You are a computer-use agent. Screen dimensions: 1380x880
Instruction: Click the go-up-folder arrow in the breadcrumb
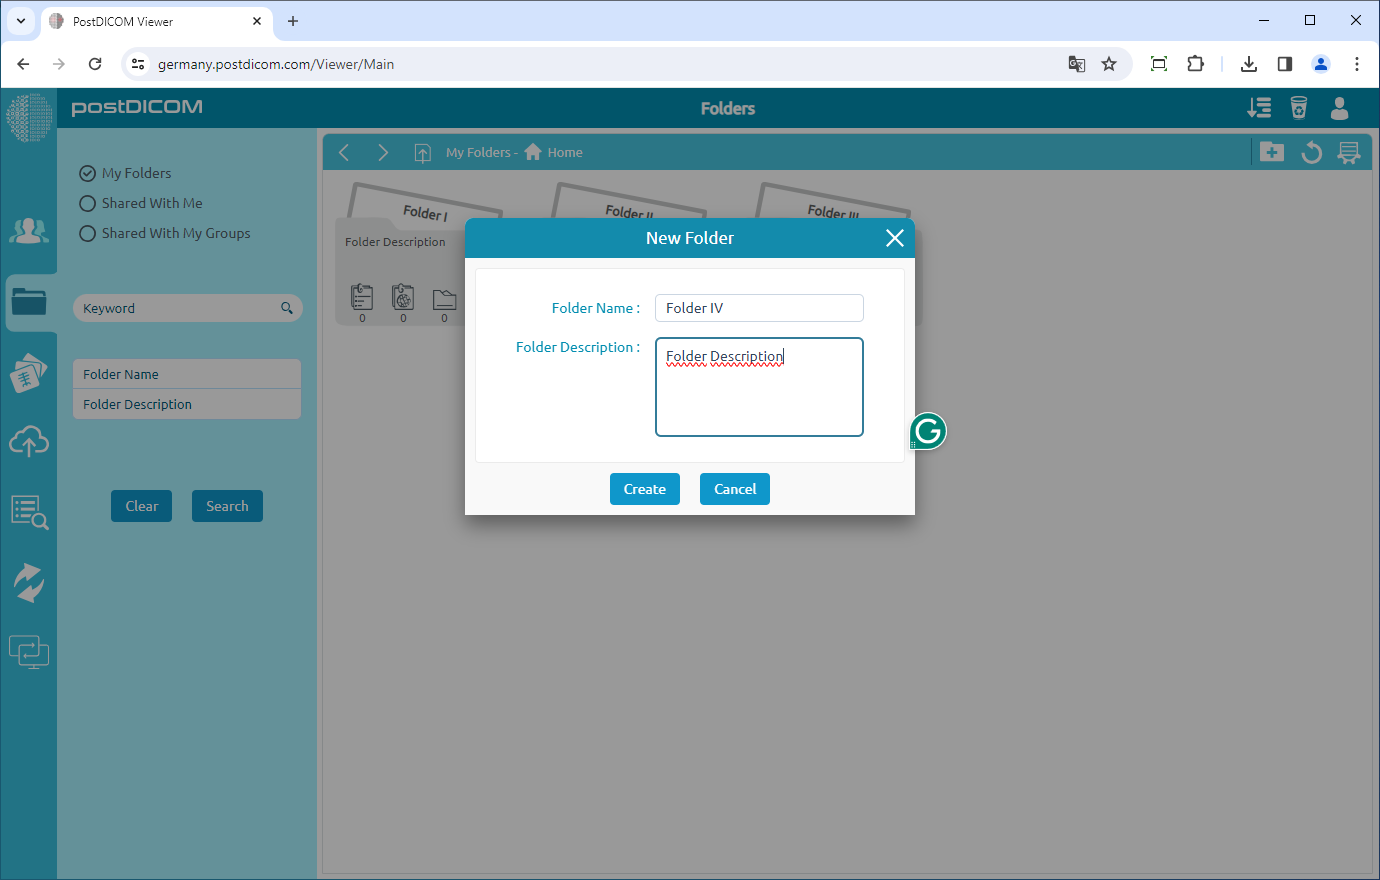[x=422, y=152]
